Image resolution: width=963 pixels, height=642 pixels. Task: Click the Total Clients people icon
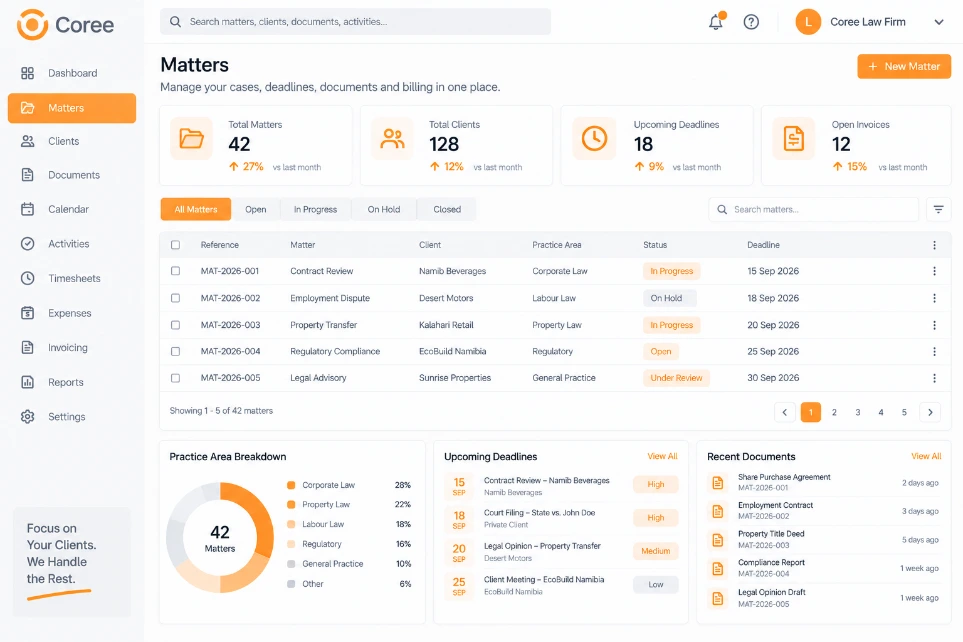pos(392,138)
